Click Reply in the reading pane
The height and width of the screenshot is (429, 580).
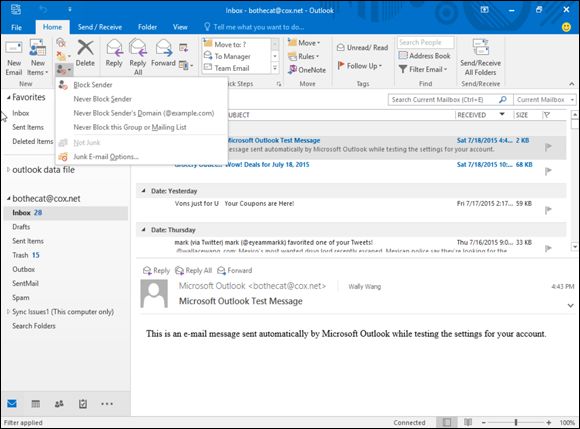coord(156,270)
